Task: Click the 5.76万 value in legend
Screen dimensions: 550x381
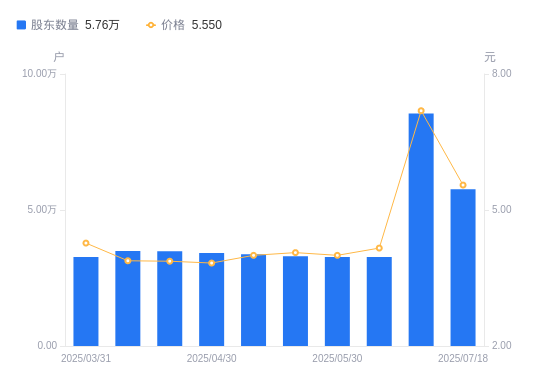Action: (x=102, y=25)
